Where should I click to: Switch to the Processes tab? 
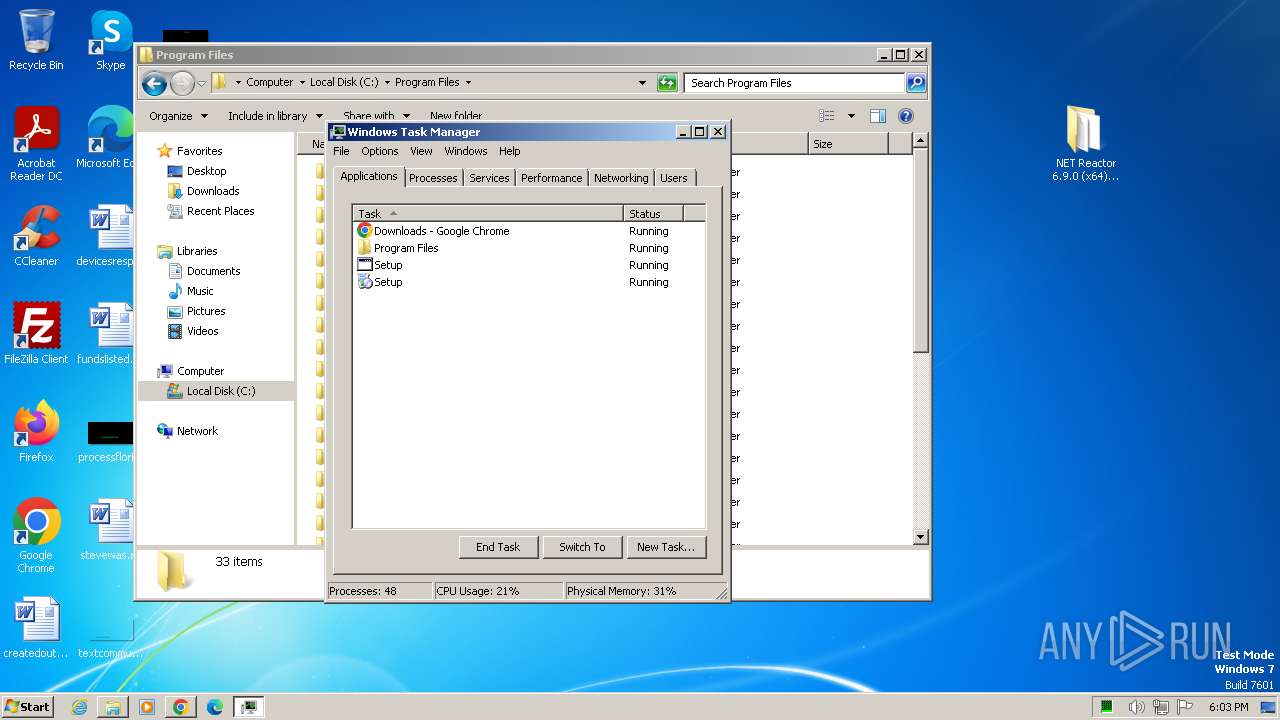433,178
